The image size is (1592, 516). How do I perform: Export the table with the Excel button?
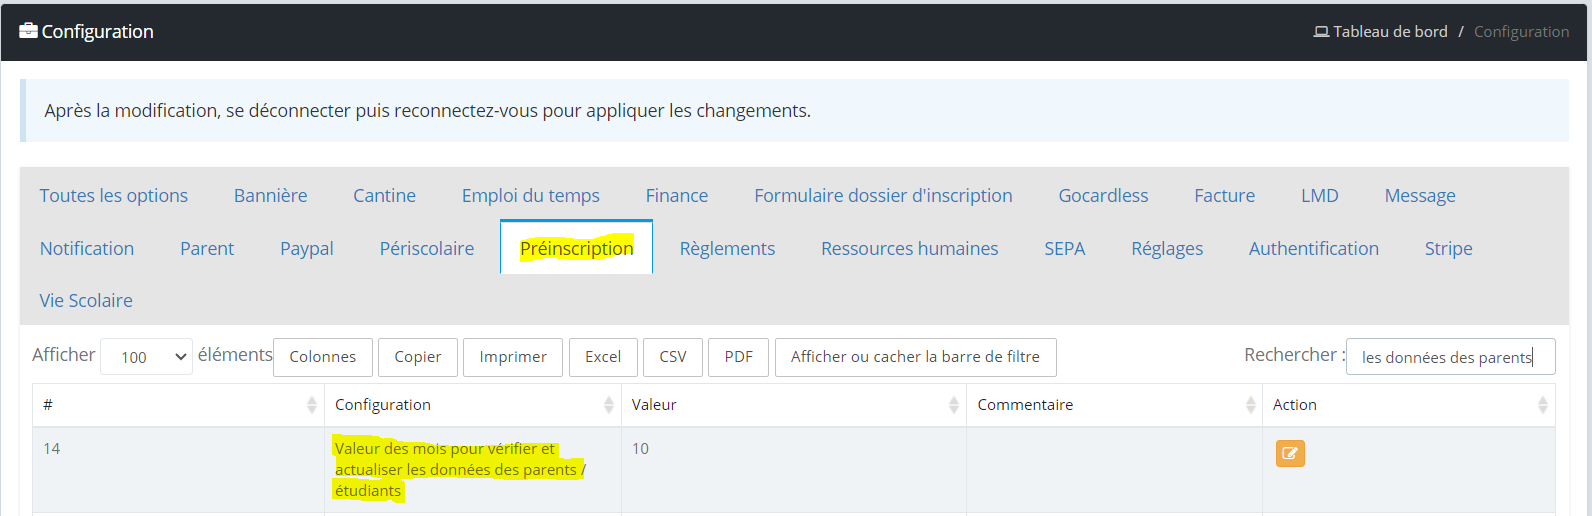[x=603, y=357]
